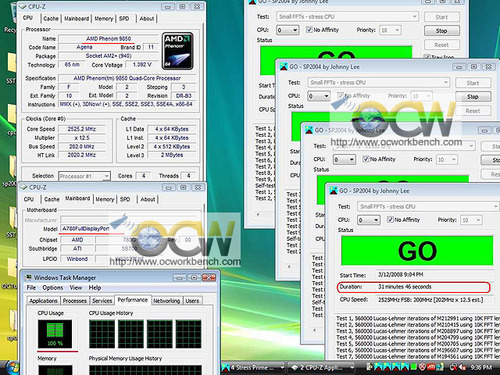Open the Windows Start orb
The height and width of the screenshot is (375, 500).
point(13,367)
